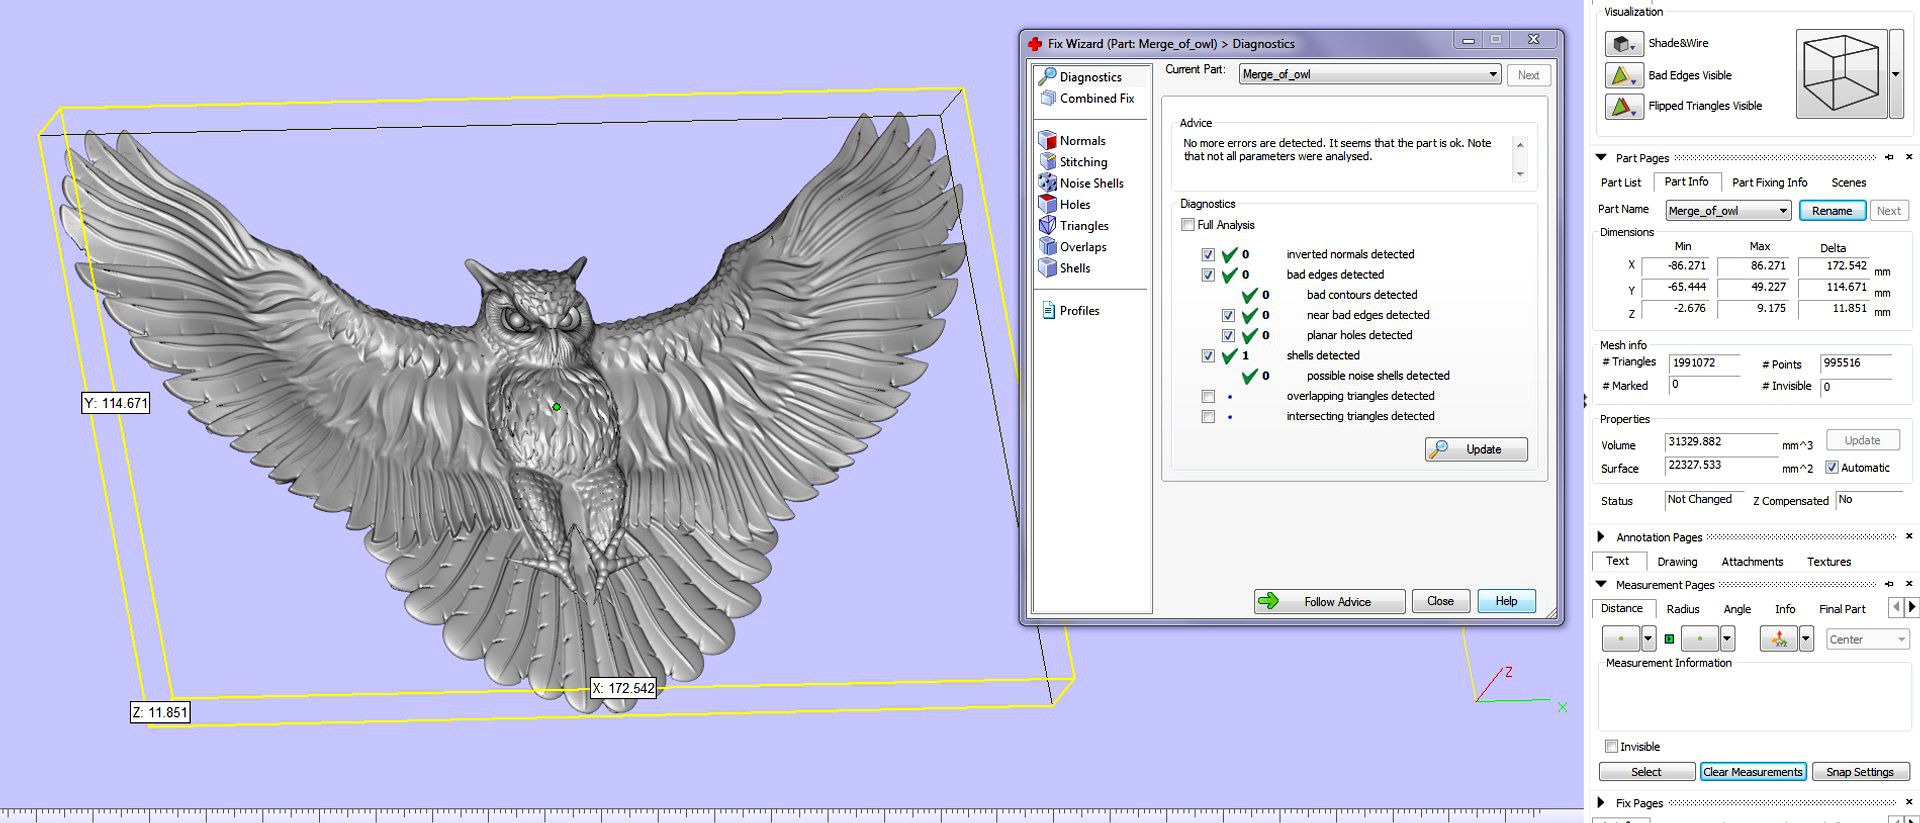Check the Invisible measurement checkbox
The width and height of the screenshot is (1920, 823).
(x=1611, y=747)
